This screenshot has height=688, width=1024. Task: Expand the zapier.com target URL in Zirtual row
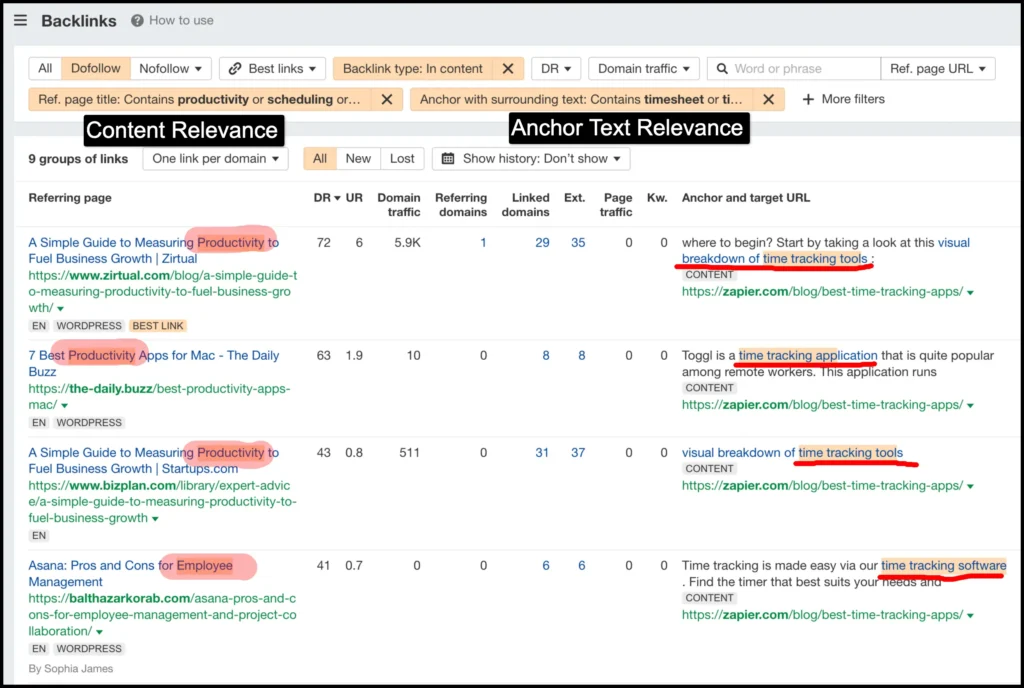[x=970, y=293]
